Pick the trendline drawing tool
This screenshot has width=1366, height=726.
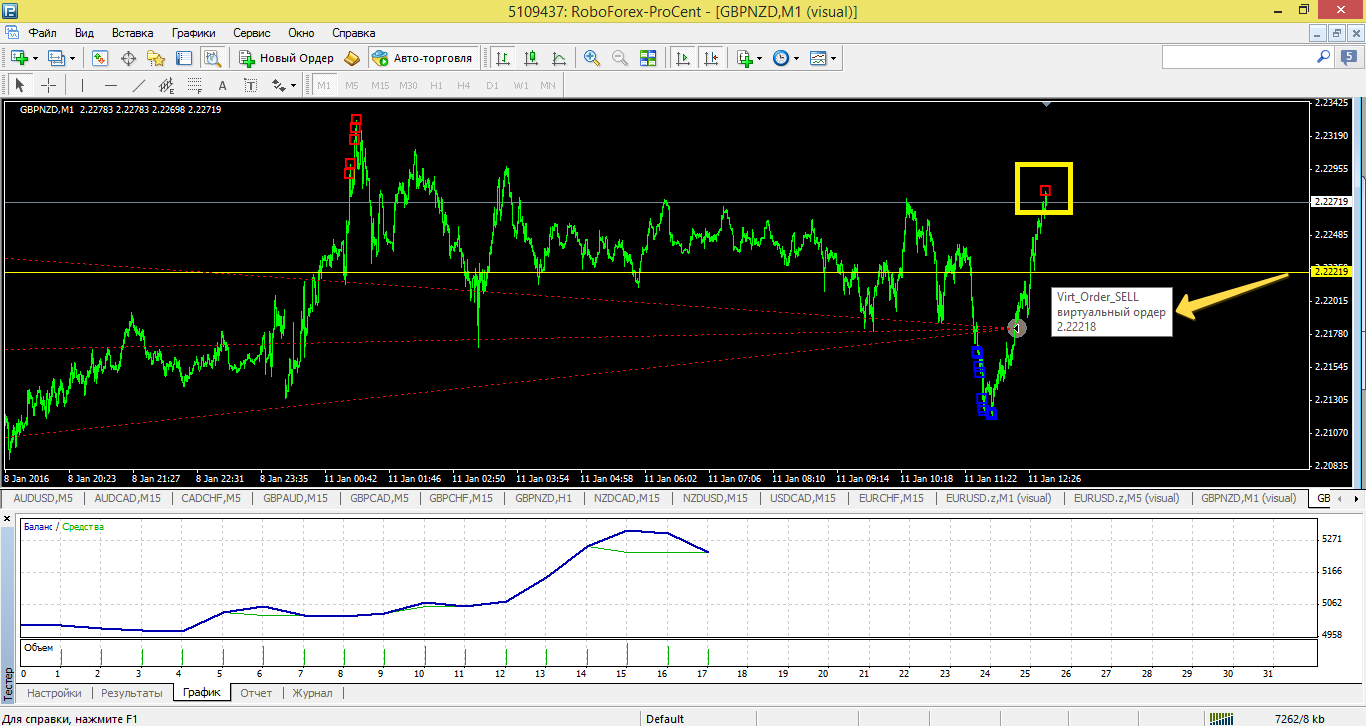click(139, 85)
